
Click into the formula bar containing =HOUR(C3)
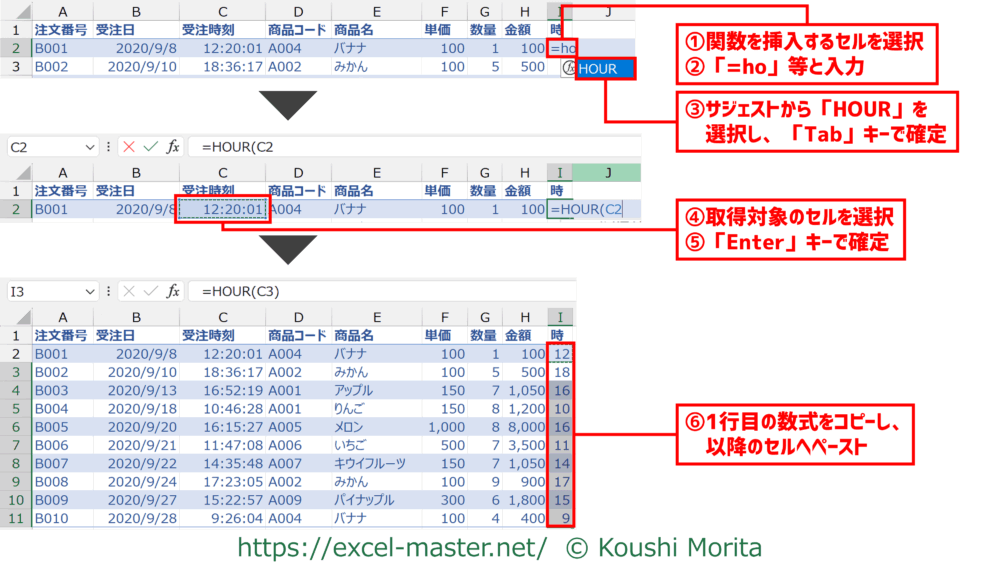400,291
